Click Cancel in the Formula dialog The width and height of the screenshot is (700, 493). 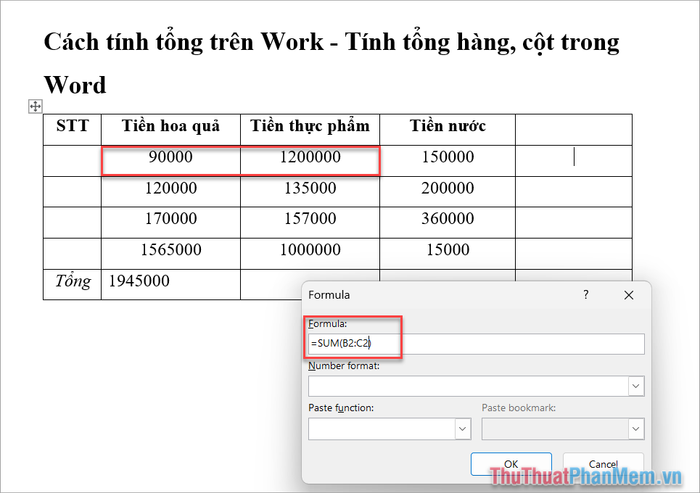[x=603, y=464]
